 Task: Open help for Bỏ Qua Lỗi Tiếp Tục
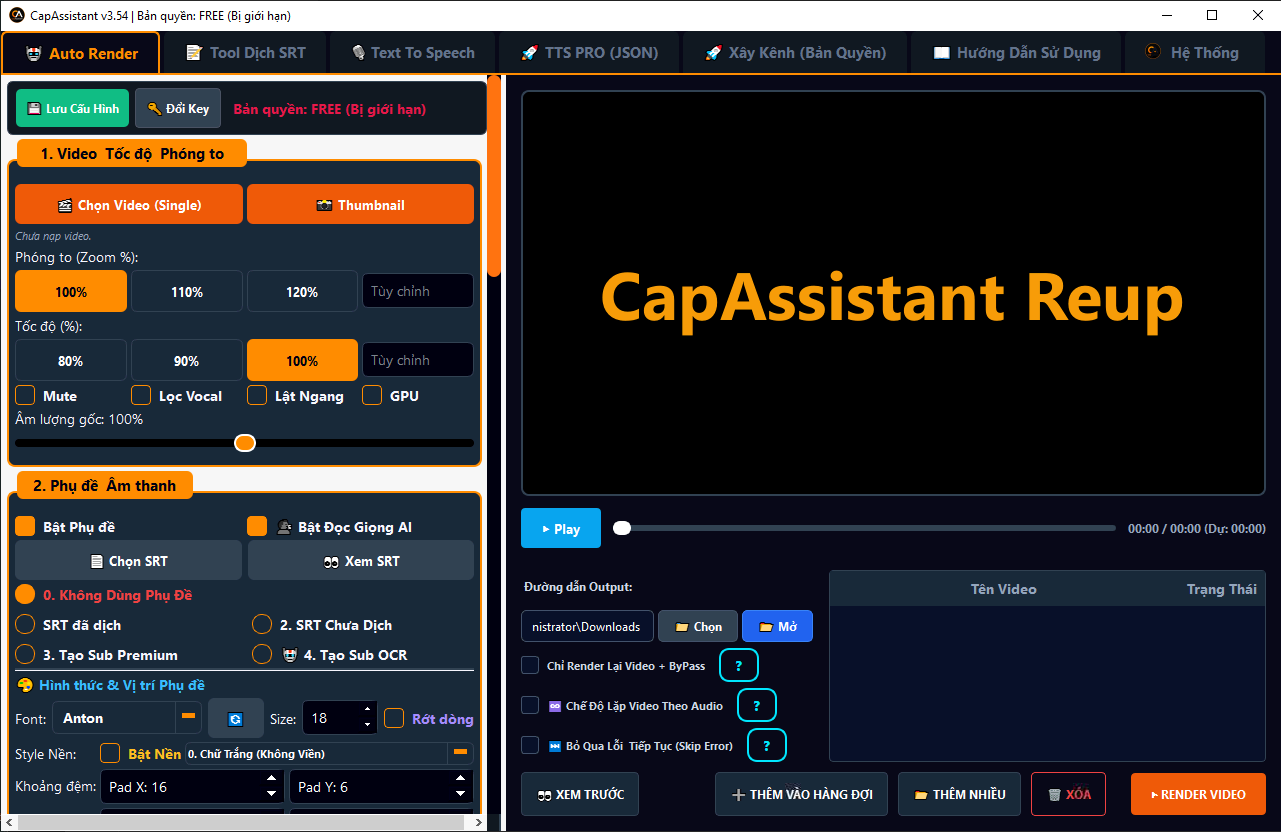point(767,745)
